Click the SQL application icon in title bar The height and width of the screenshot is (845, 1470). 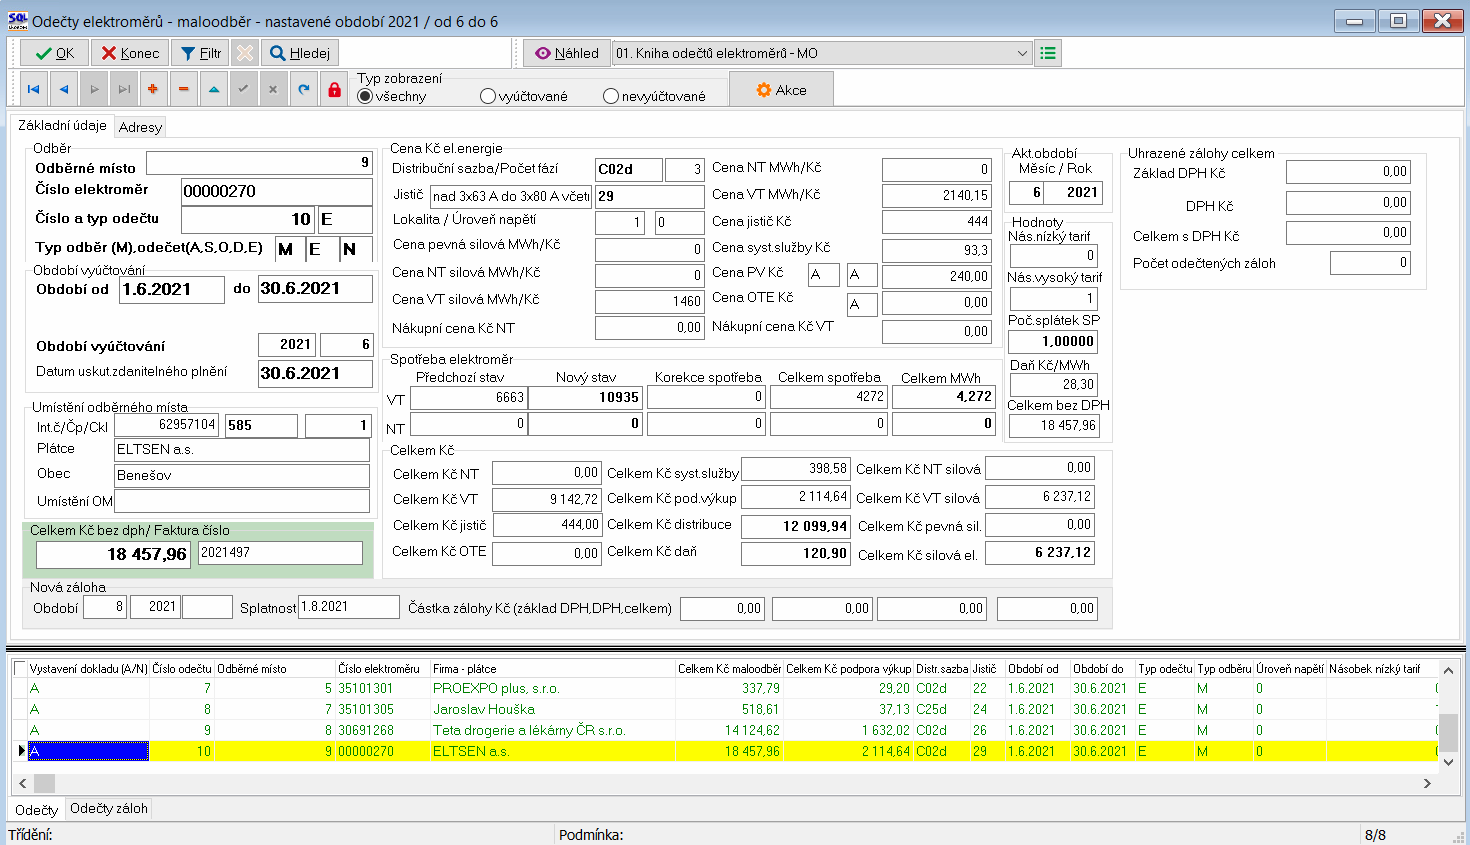(x=18, y=21)
